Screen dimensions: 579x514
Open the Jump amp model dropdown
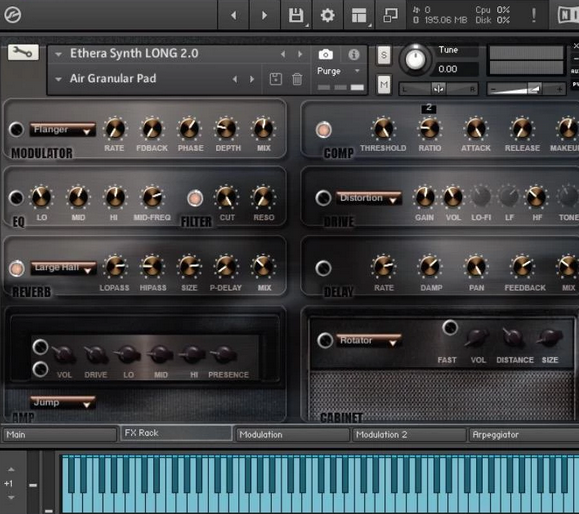click(62, 402)
